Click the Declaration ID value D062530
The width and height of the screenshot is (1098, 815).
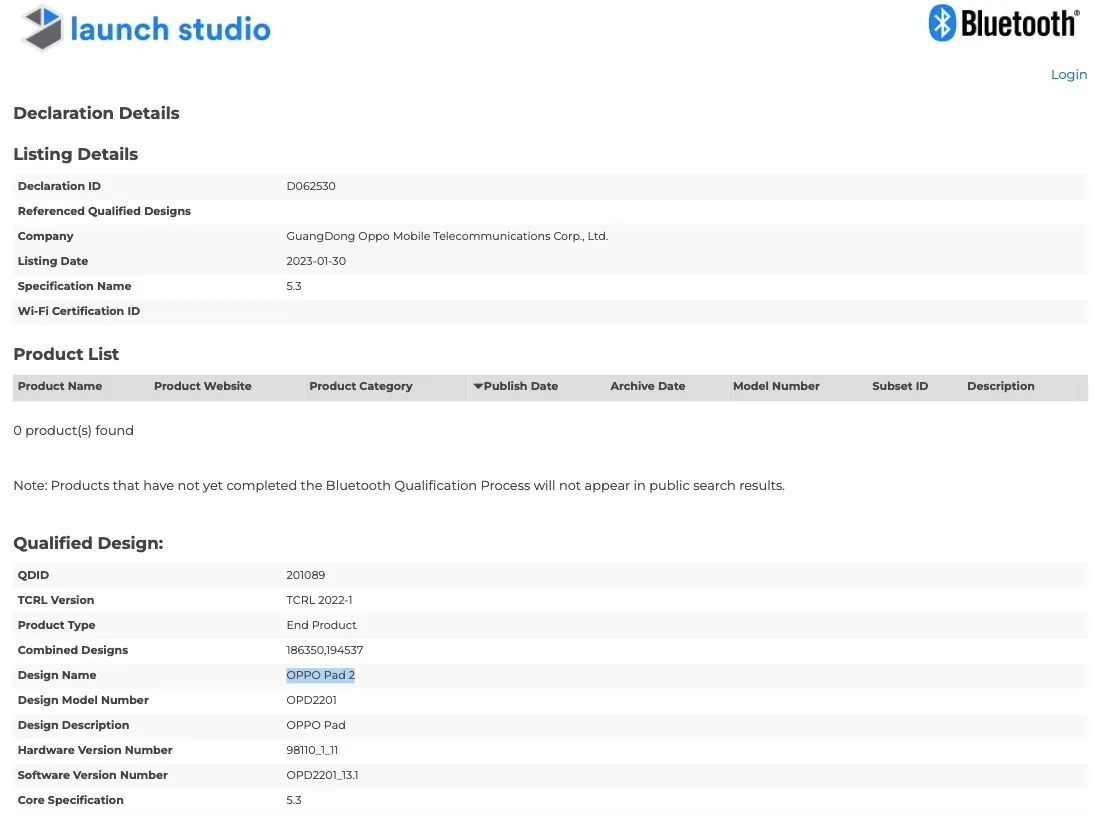pos(311,186)
